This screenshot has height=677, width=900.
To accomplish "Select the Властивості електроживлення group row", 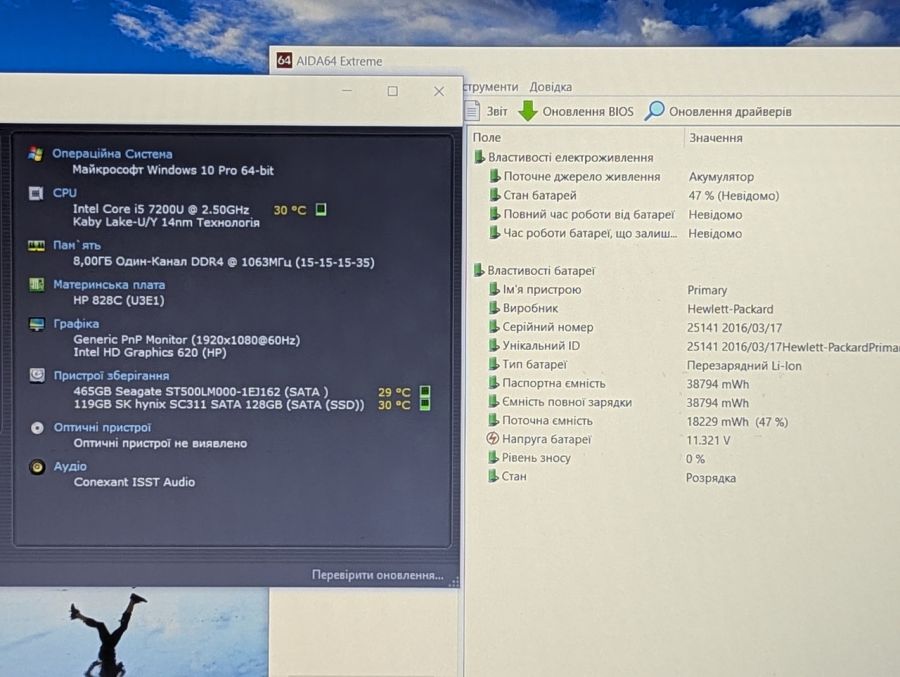I will tap(563, 157).
